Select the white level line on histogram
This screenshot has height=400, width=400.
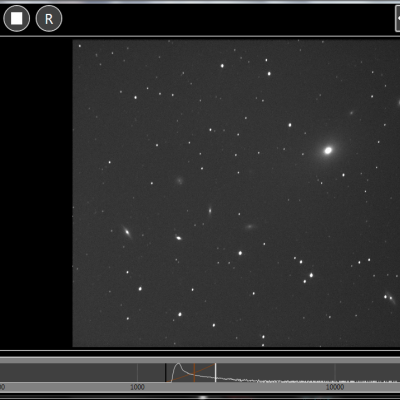216,373
